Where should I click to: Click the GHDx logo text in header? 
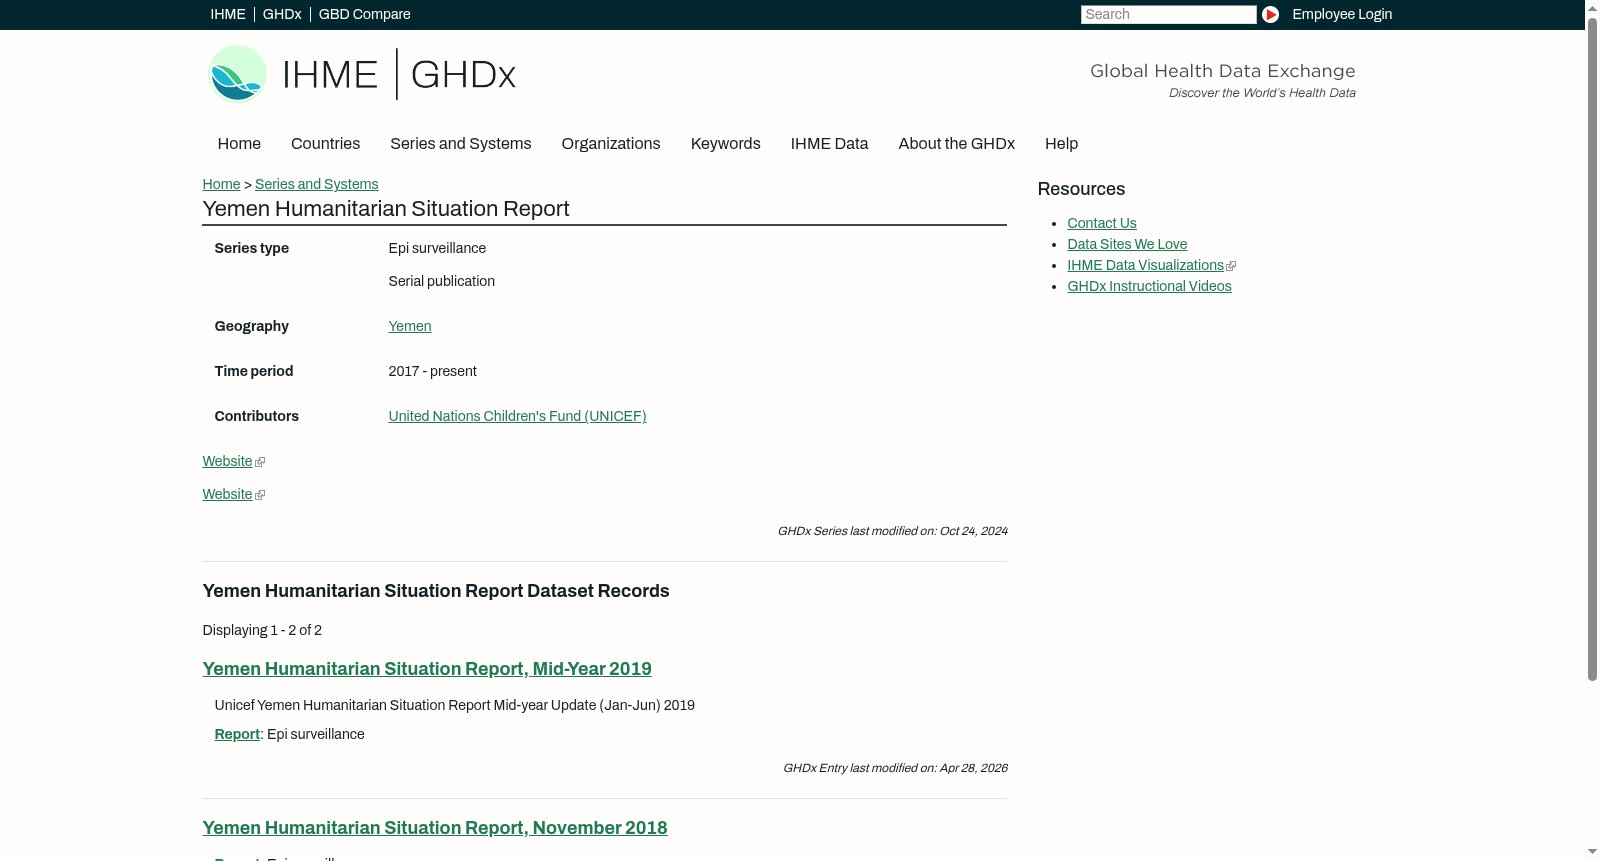(463, 75)
